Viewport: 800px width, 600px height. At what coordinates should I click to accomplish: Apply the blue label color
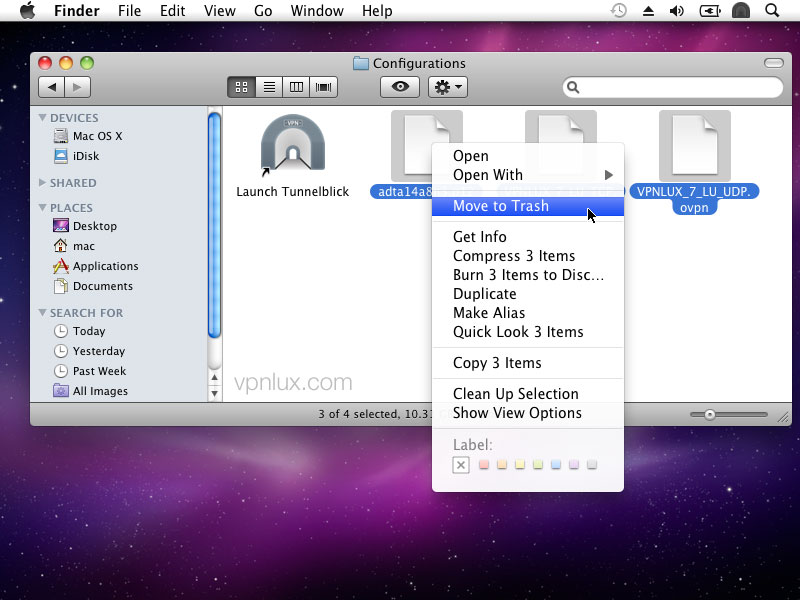click(556, 464)
